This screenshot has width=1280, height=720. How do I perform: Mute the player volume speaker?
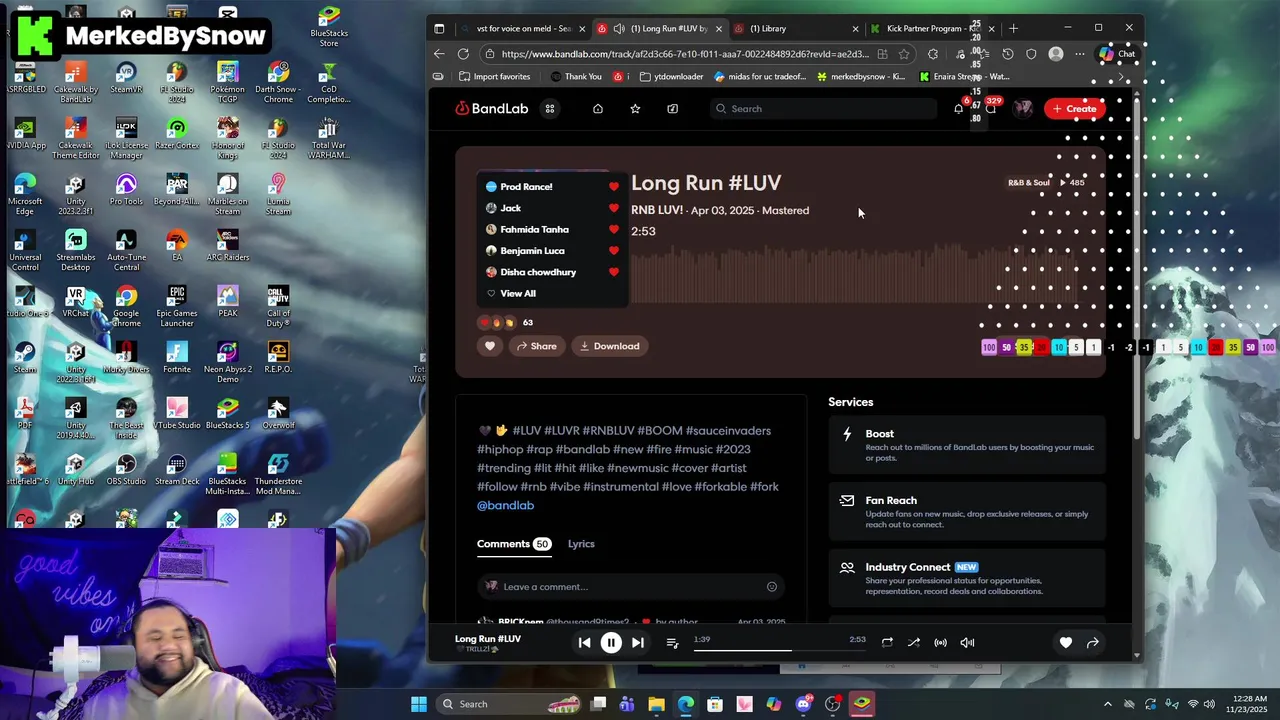tap(967, 643)
